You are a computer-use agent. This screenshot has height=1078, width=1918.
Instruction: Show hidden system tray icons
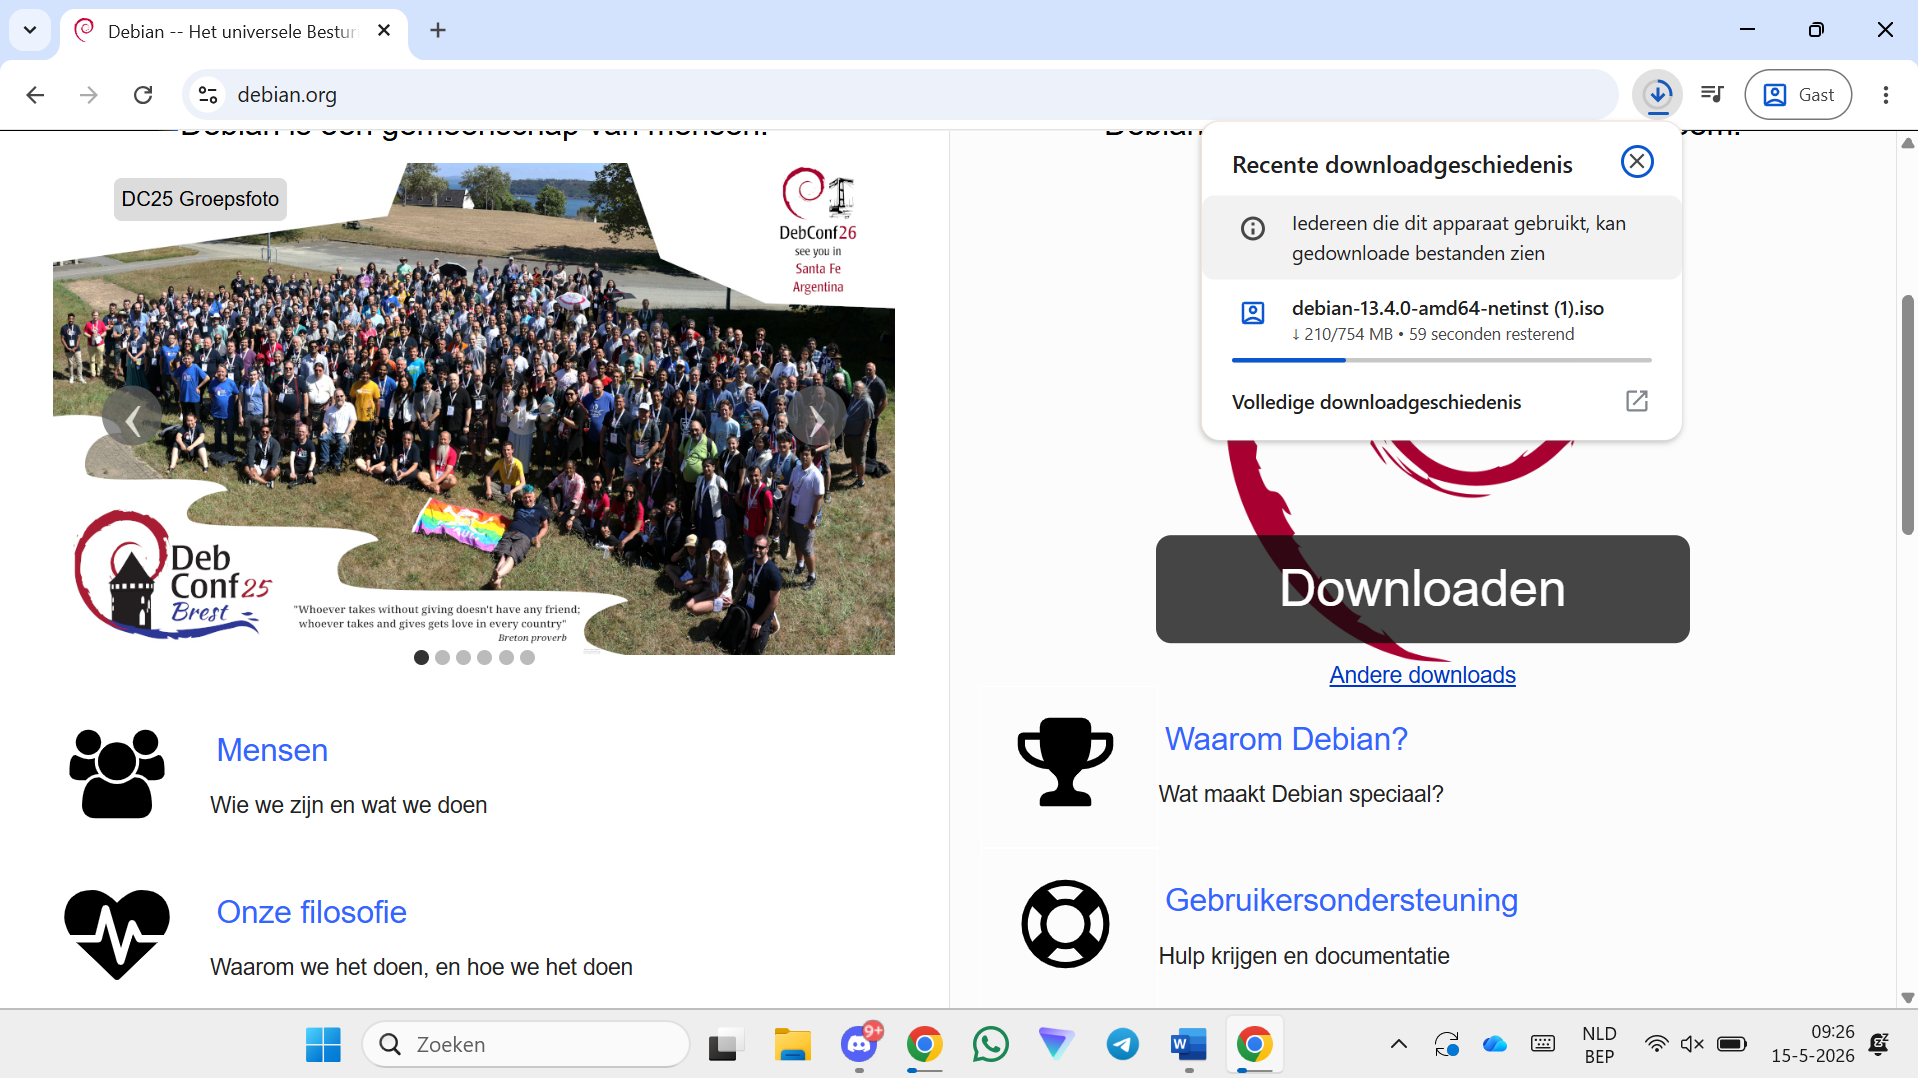tap(1399, 1045)
